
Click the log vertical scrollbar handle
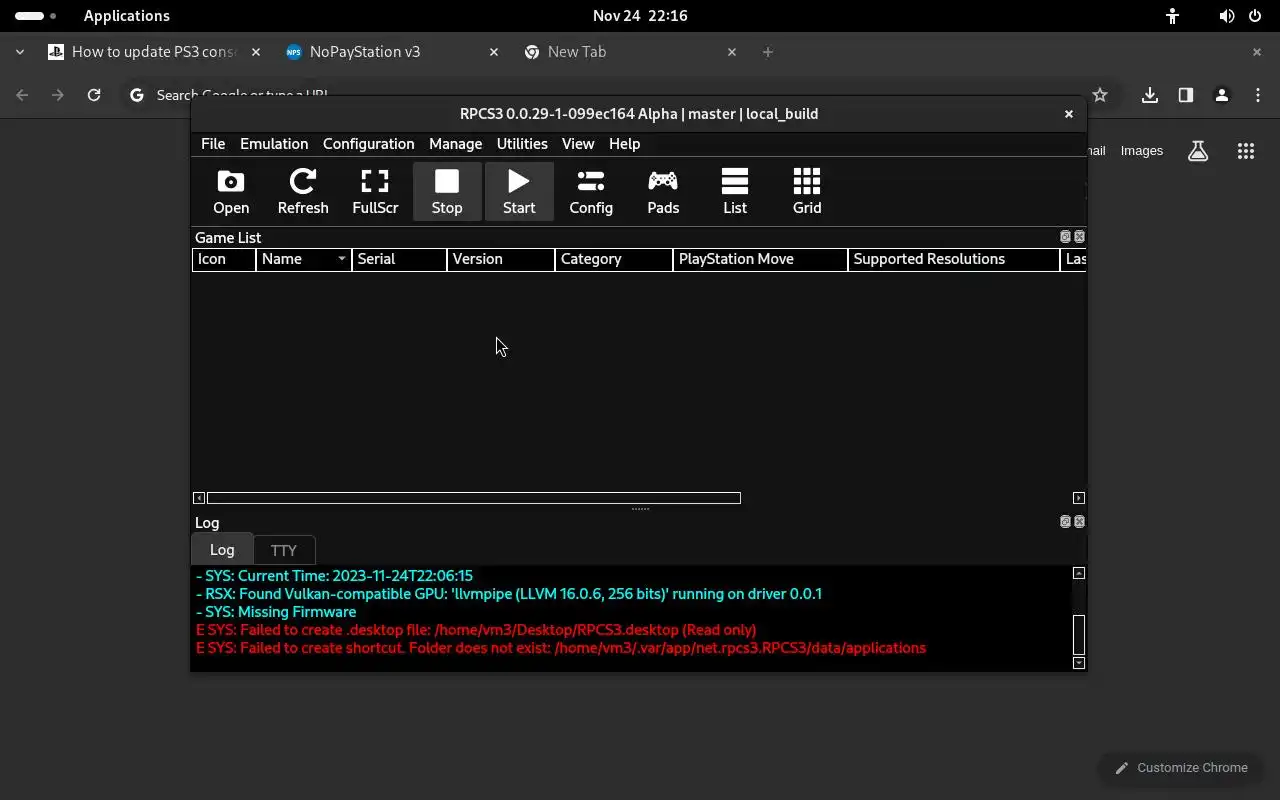pyautogui.click(x=1079, y=635)
